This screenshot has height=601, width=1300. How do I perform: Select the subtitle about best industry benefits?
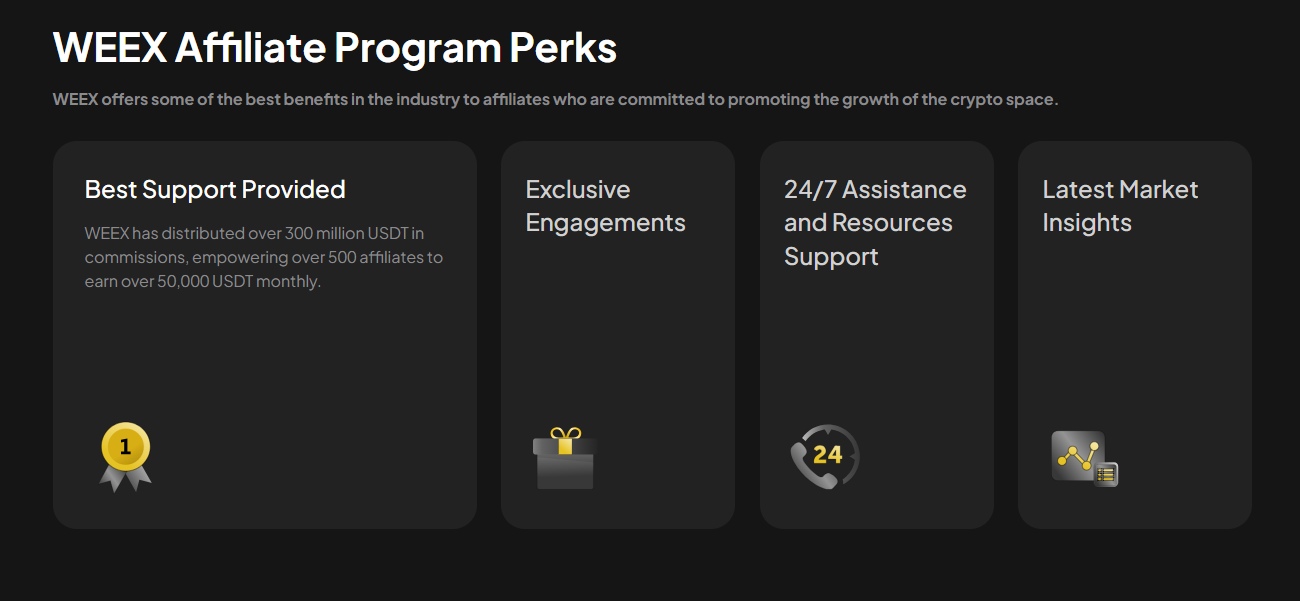[x=554, y=99]
